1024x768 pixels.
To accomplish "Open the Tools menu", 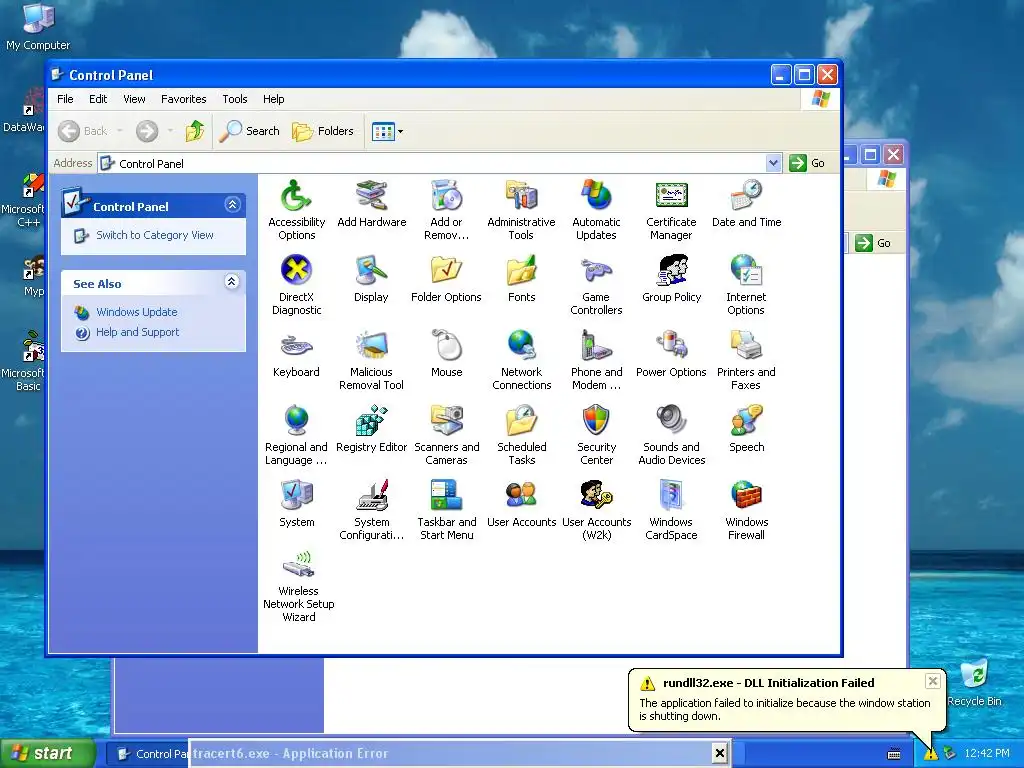I will coord(234,99).
